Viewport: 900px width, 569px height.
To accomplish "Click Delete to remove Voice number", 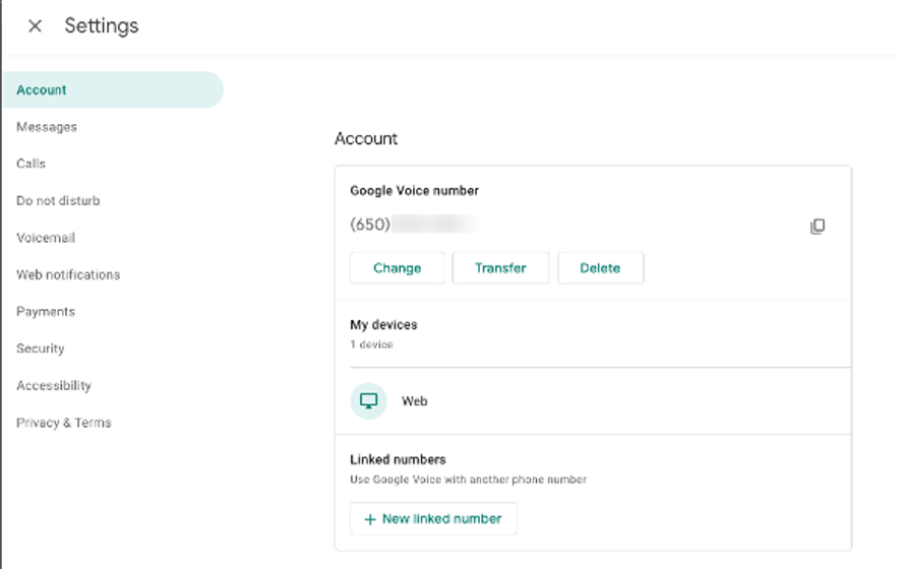I will pos(600,268).
